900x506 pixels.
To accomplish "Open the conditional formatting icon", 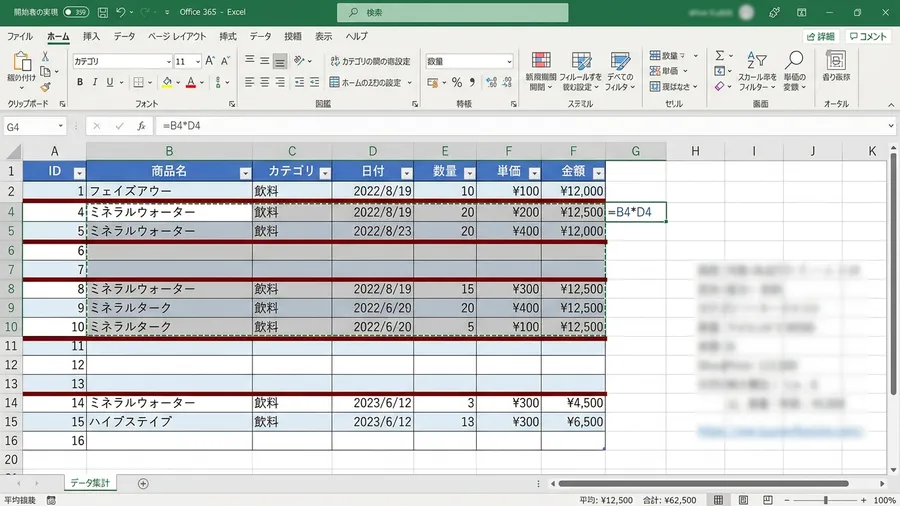I will (541, 60).
